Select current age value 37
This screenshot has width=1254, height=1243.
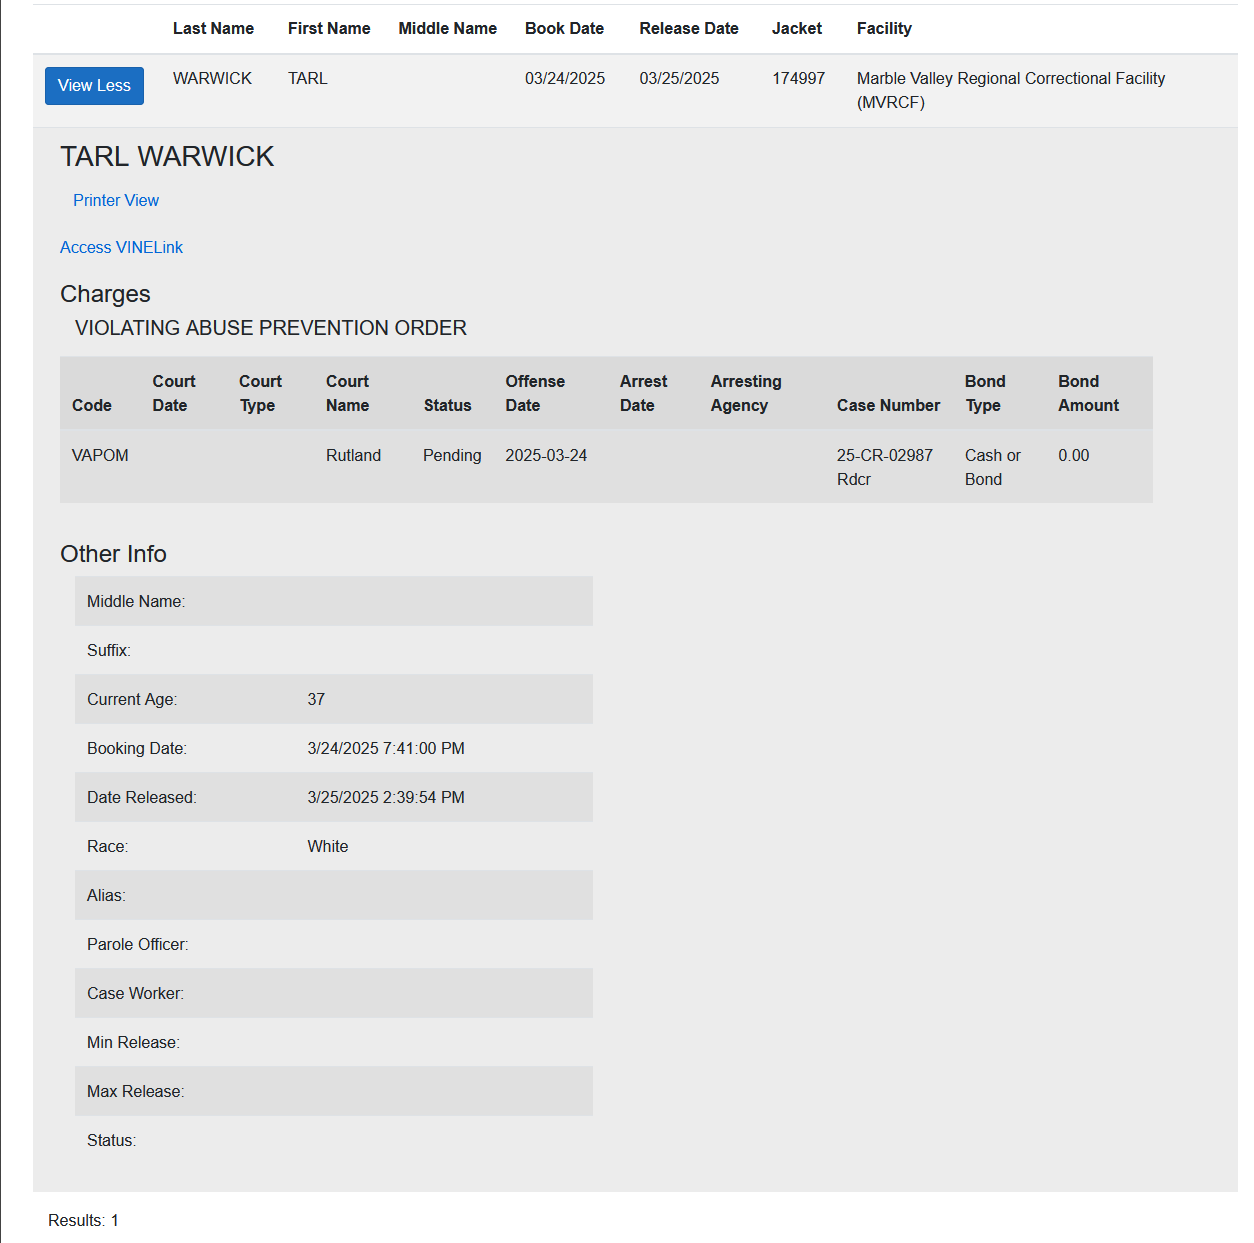tap(316, 699)
